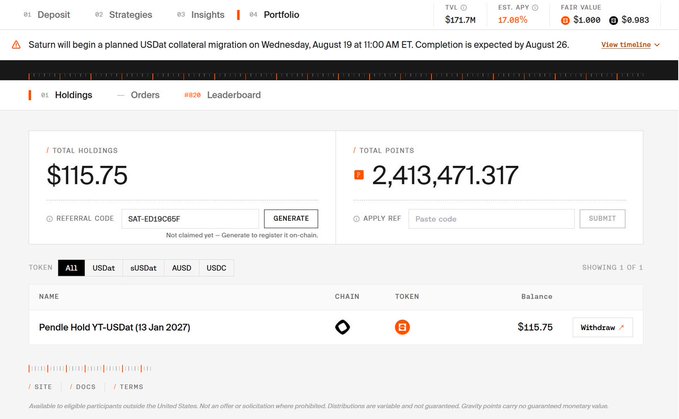
Task: Click Withdraw for Pendle Hold YT-USDat
Action: coord(602,327)
